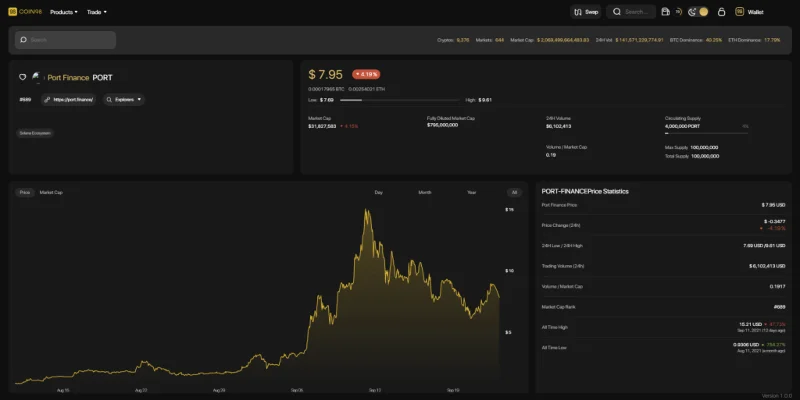Open the Products menu
This screenshot has width=800, height=400.
point(64,12)
